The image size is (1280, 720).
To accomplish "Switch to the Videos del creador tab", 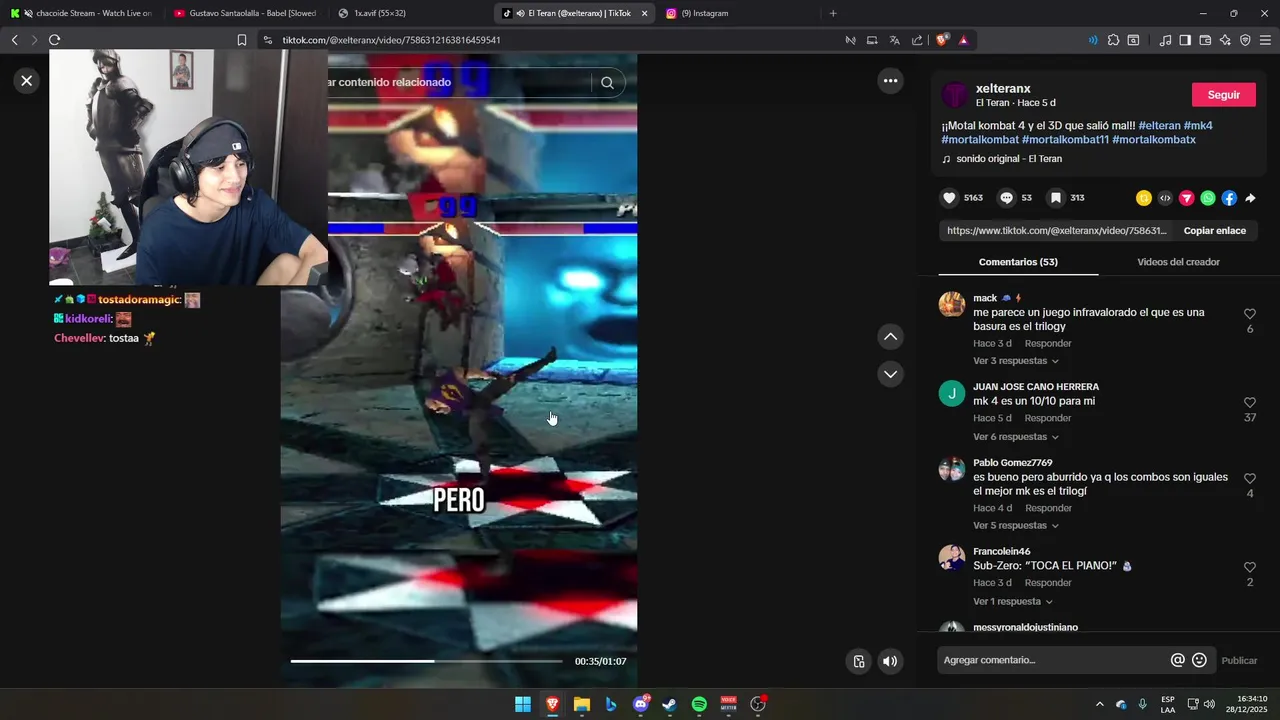I will 1178,262.
